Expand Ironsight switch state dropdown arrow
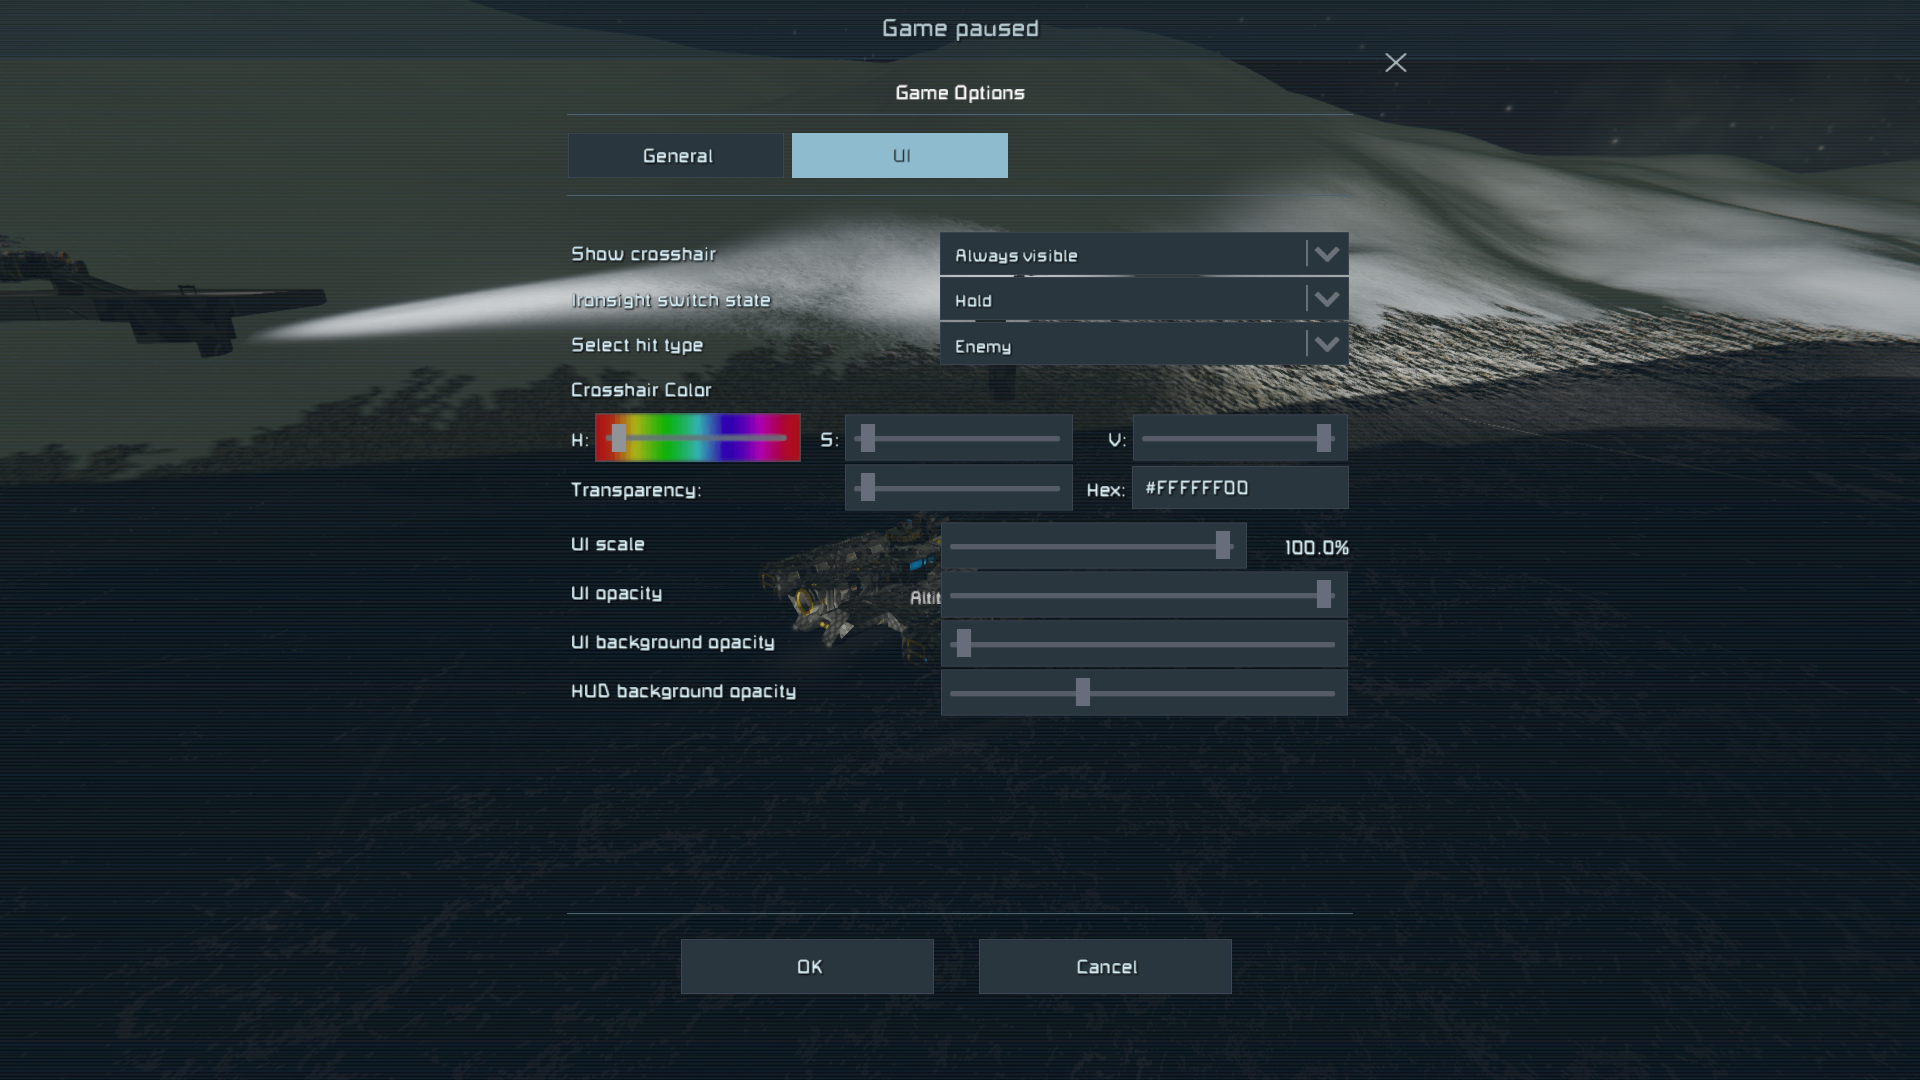This screenshot has height=1080, width=1920. pyautogui.click(x=1326, y=299)
